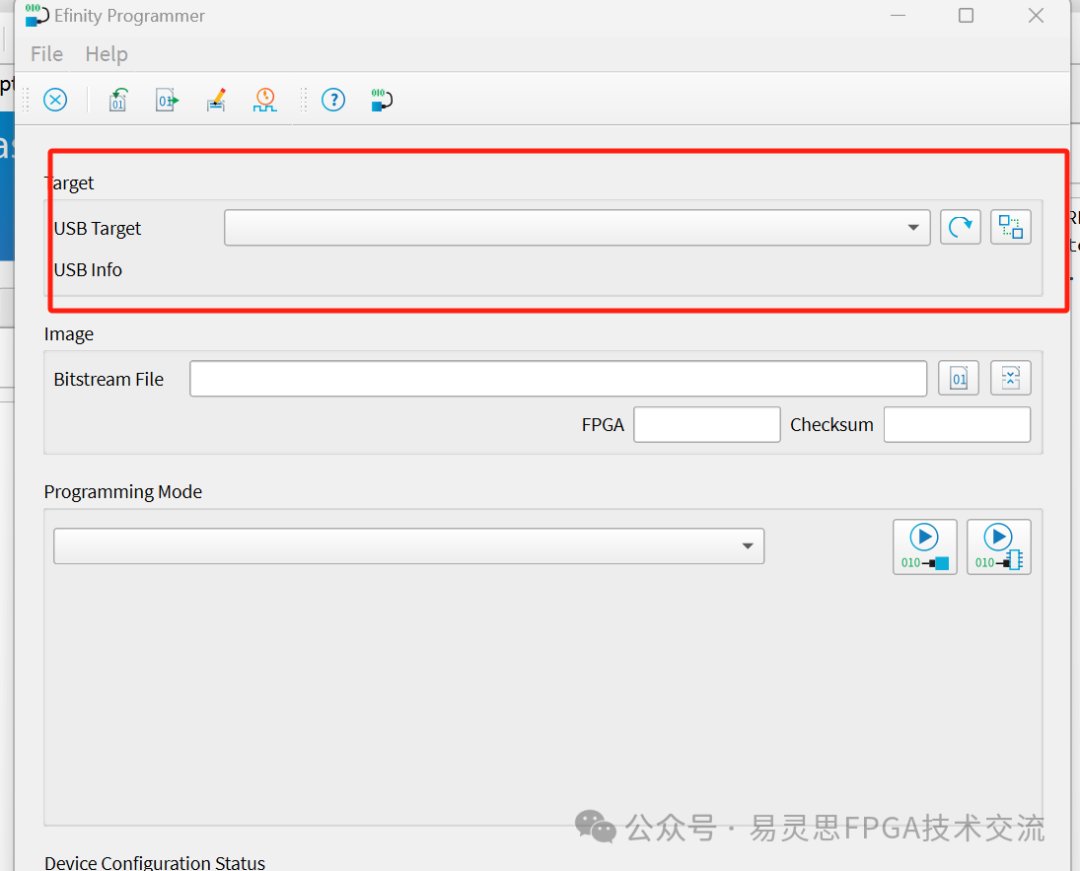Click the Device Configuration Status heading

pyautogui.click(x=154, y=862)
